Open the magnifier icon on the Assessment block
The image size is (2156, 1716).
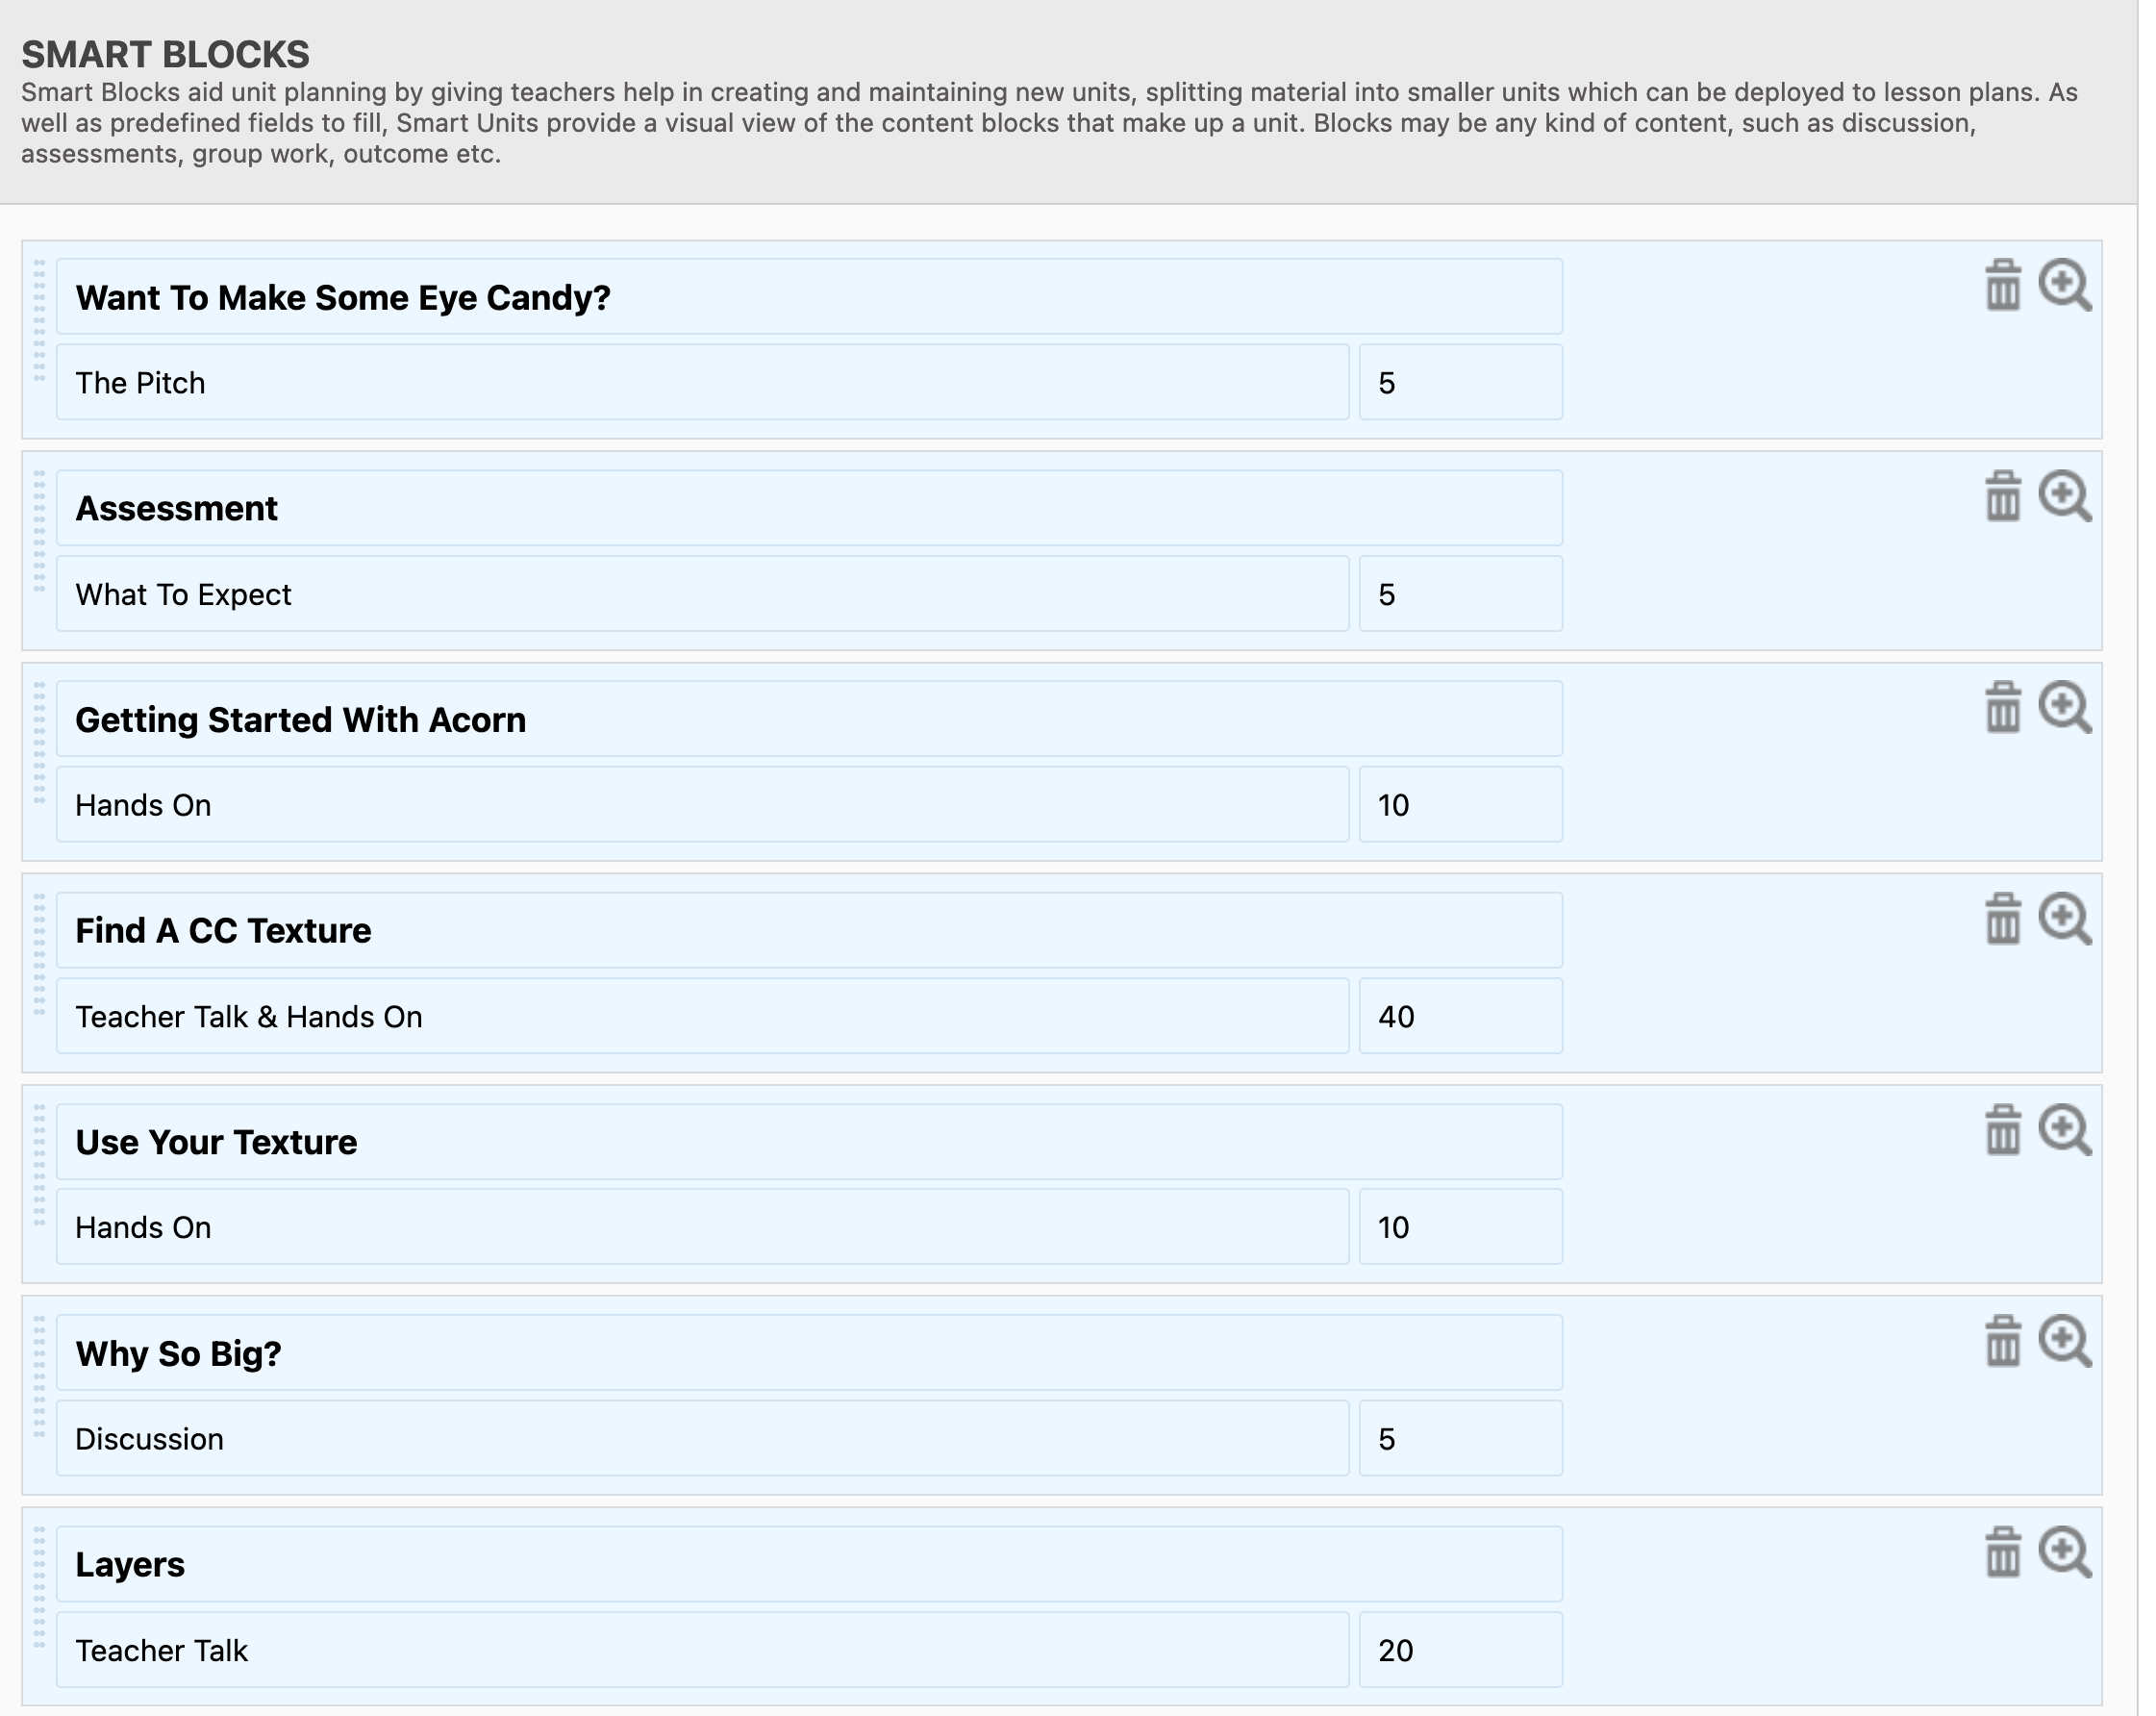point(2063,497)
